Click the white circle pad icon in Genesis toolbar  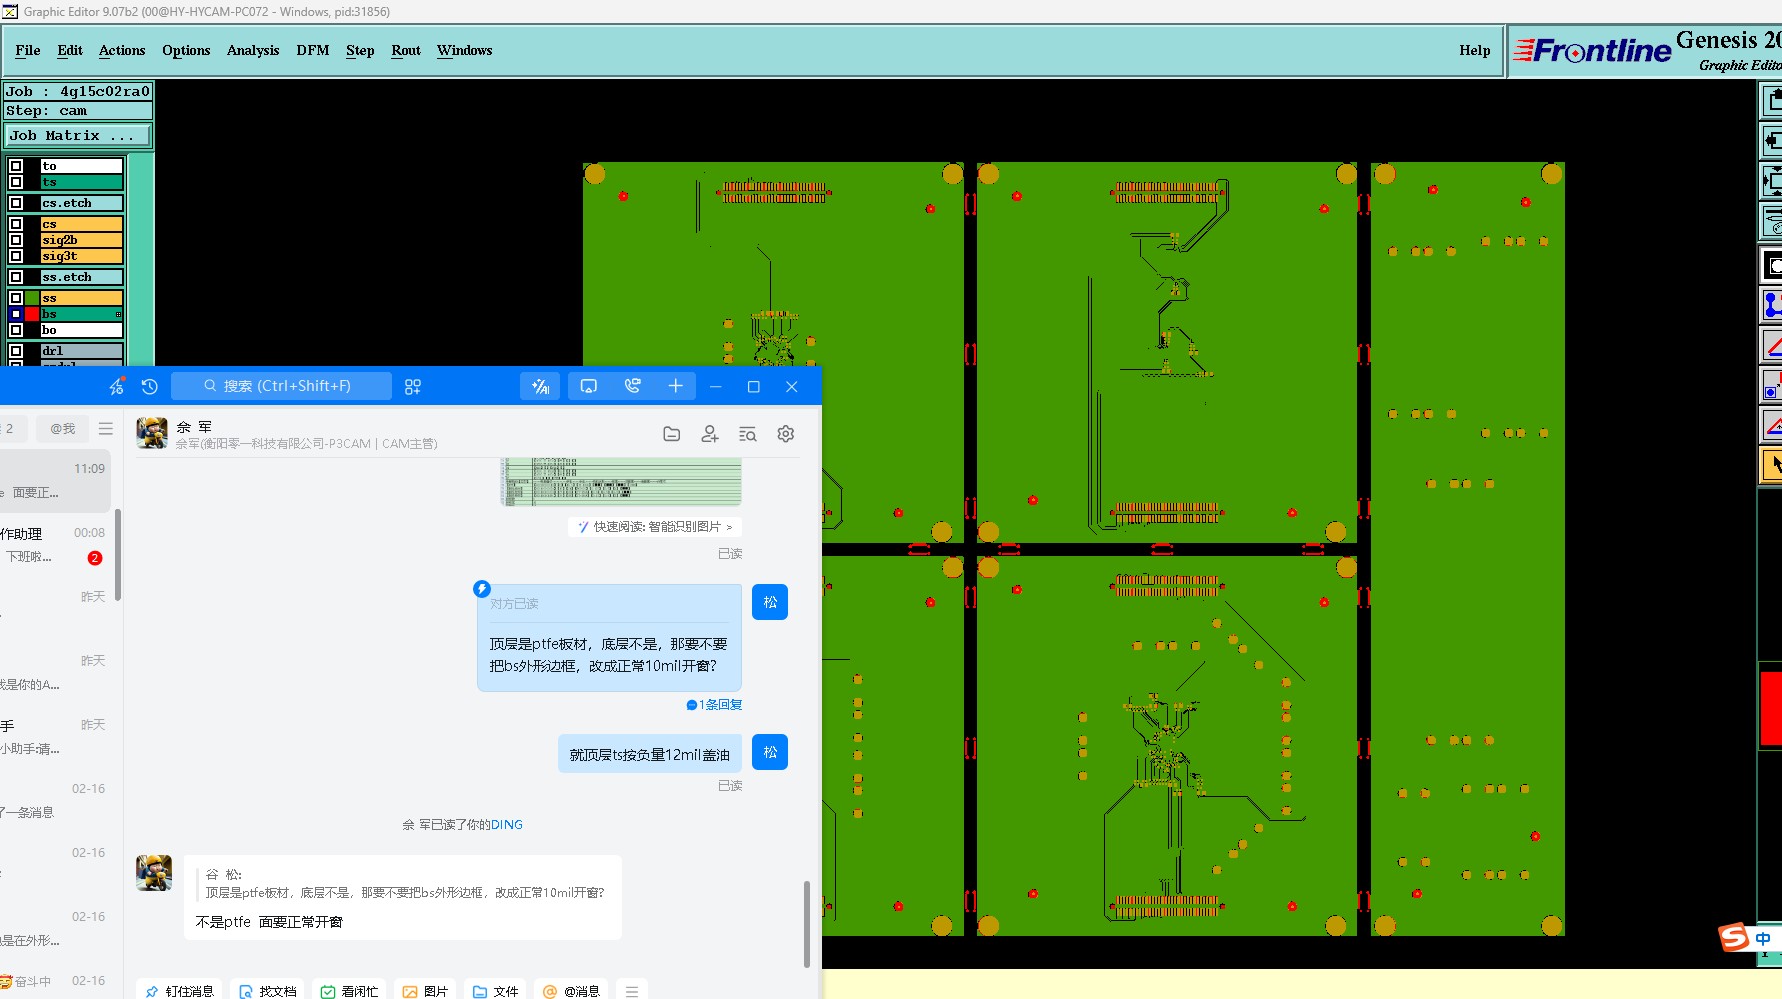(1771, 265)
